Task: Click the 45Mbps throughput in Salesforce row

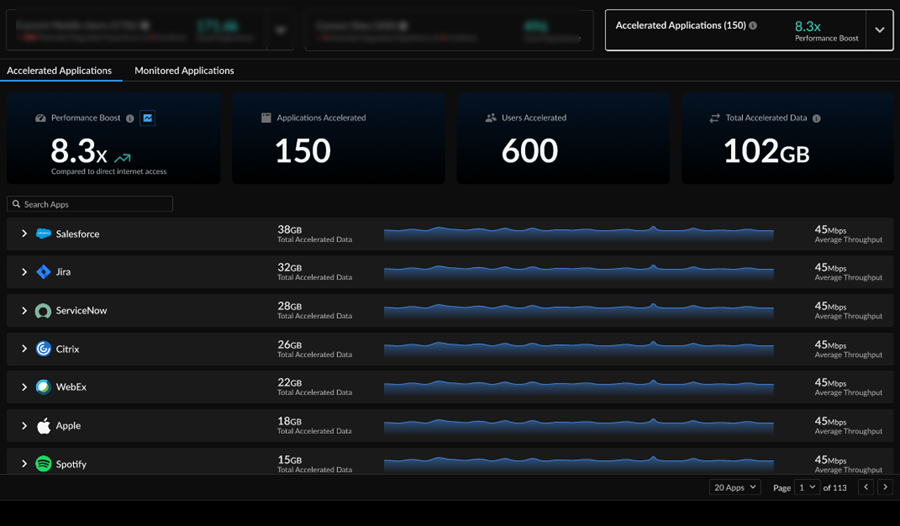Action: (830, 230)
